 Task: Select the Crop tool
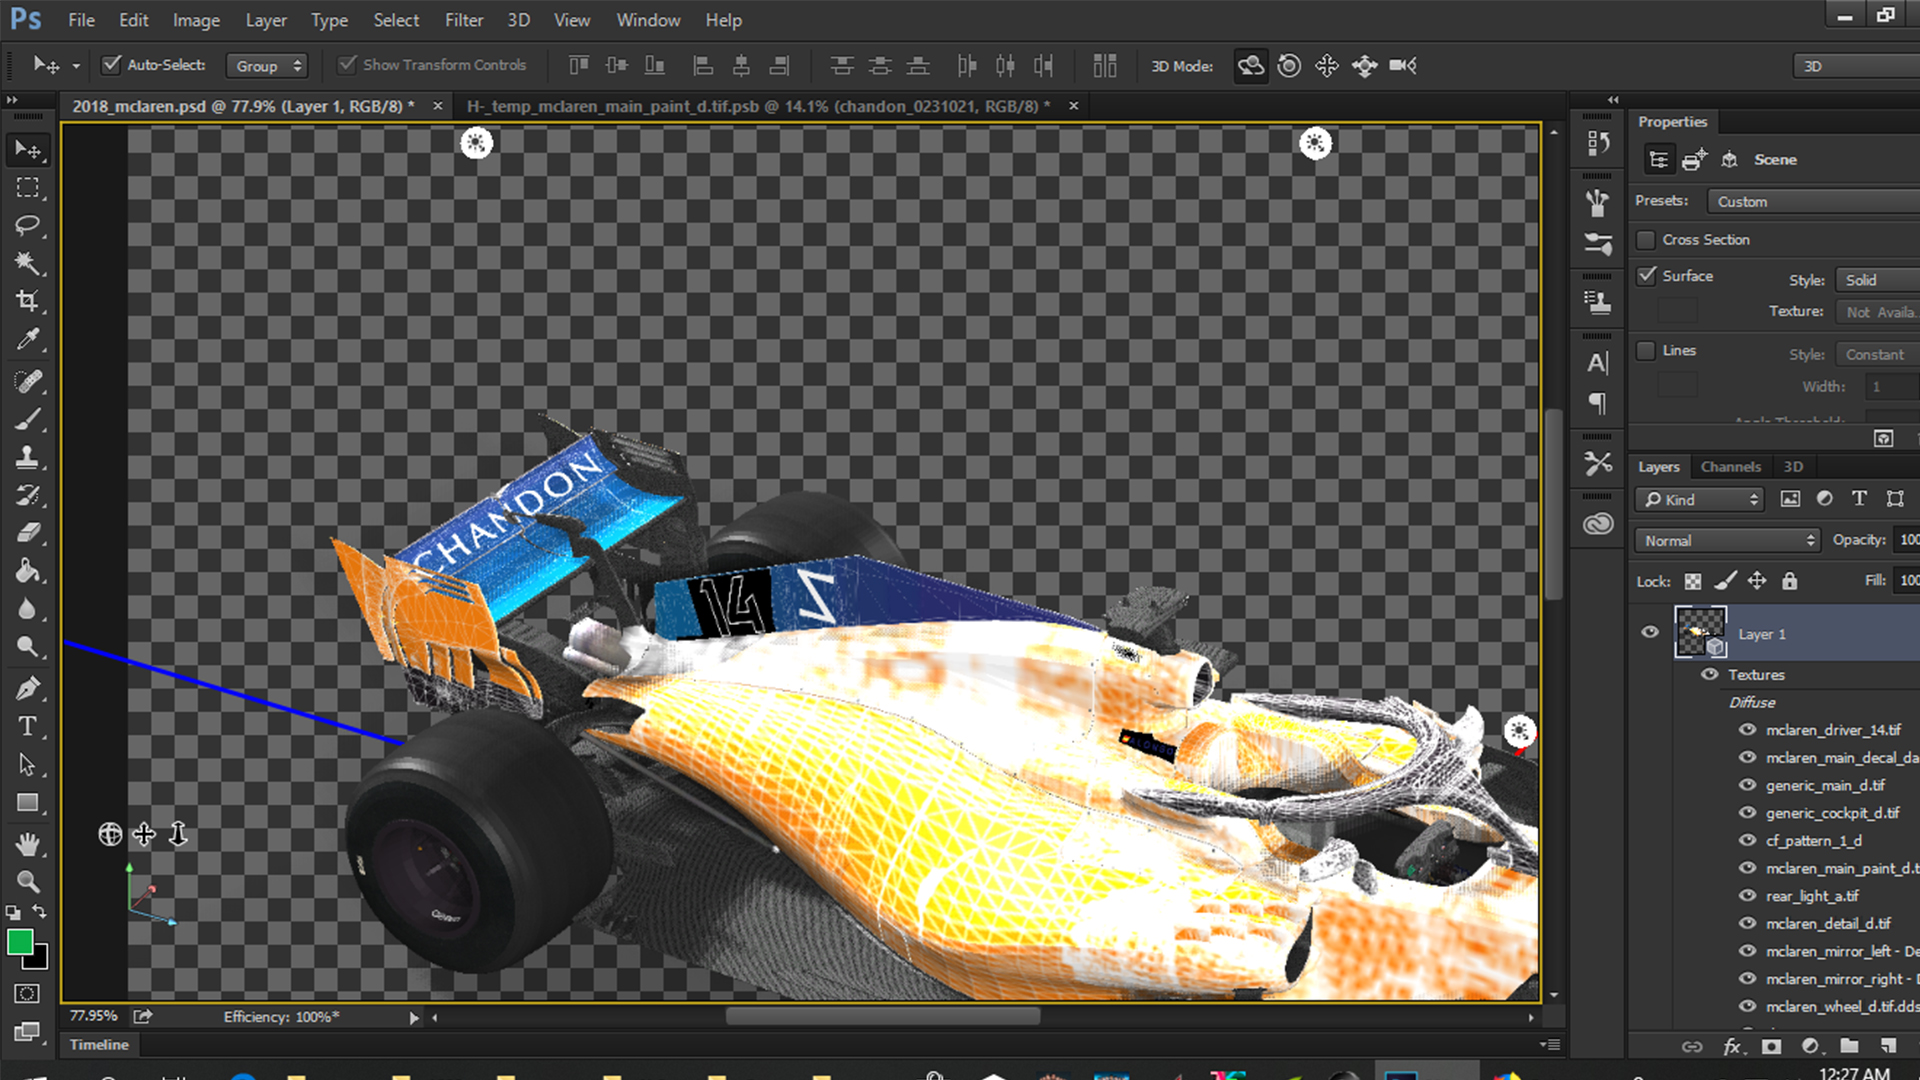27,301
